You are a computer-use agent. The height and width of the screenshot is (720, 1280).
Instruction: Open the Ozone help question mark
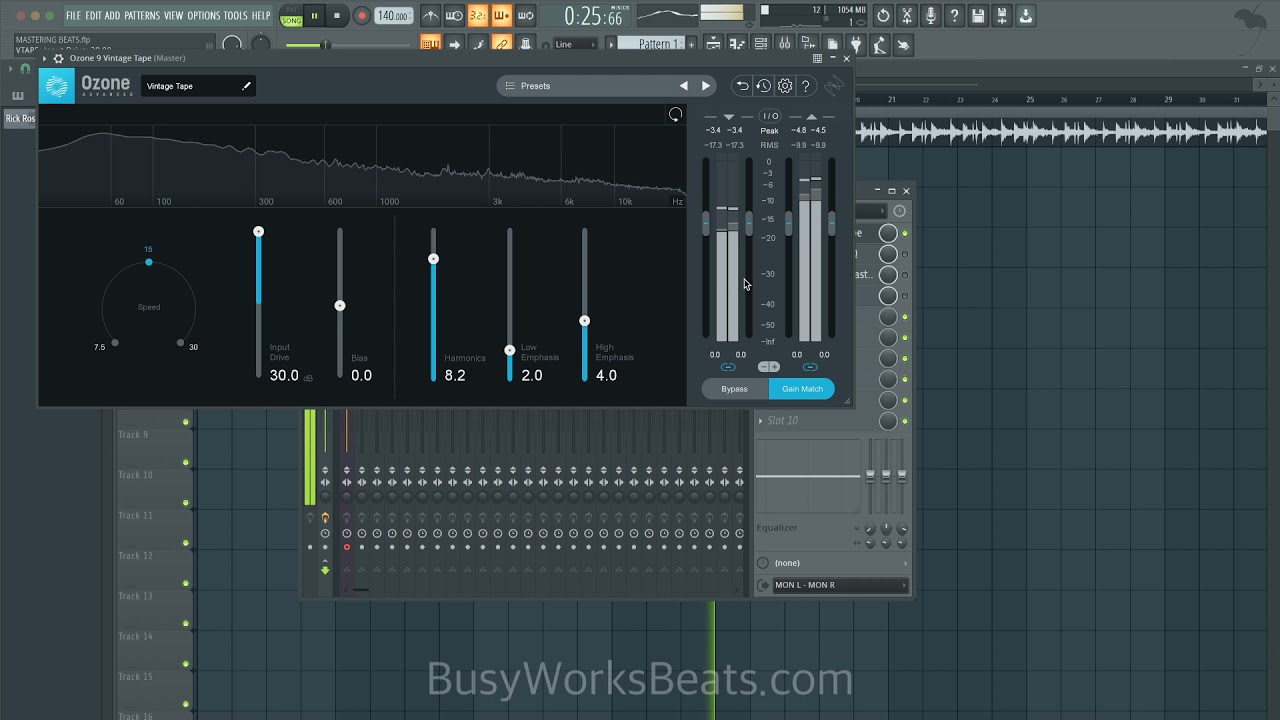point(806,86)
